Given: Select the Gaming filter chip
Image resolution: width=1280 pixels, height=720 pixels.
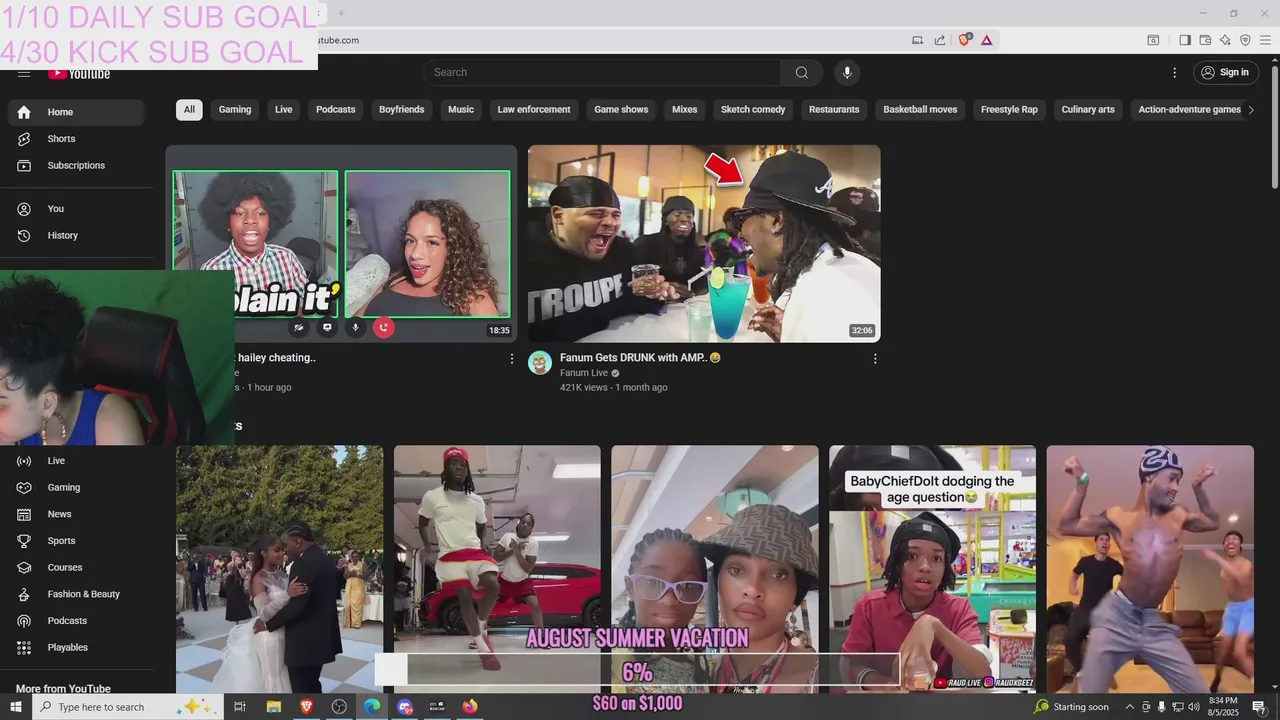Looking at the screenshot, I should [235, 109].
